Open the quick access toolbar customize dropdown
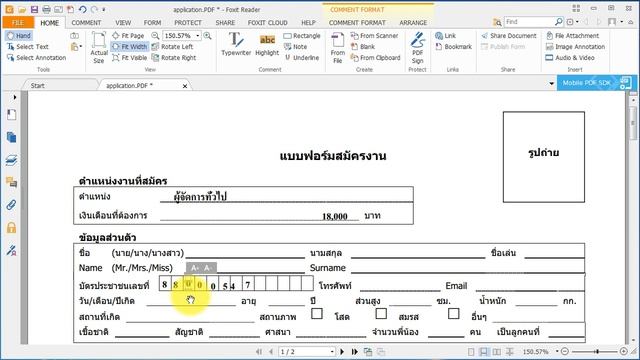Image resolution: width=640 pixels, height=360 pixels. click(104, 9)
